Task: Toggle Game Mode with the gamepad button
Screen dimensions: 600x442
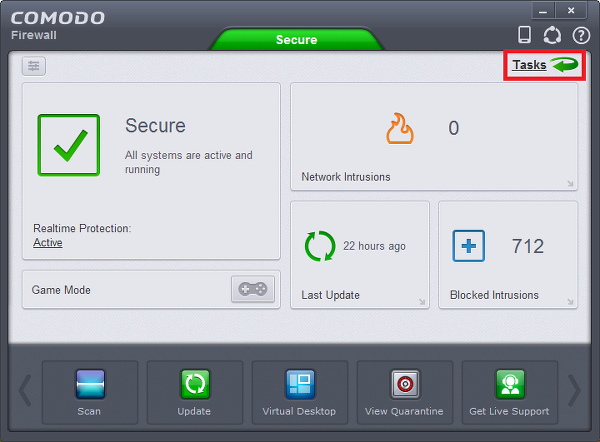Action: (x=253, y=289)
